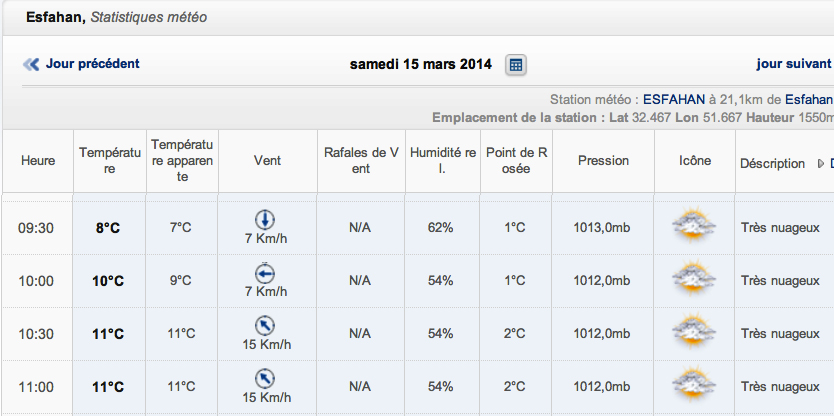The height and width of the screenshot is (416, 834).
Task: Click the Vent column header
Action: pos(268,161)
